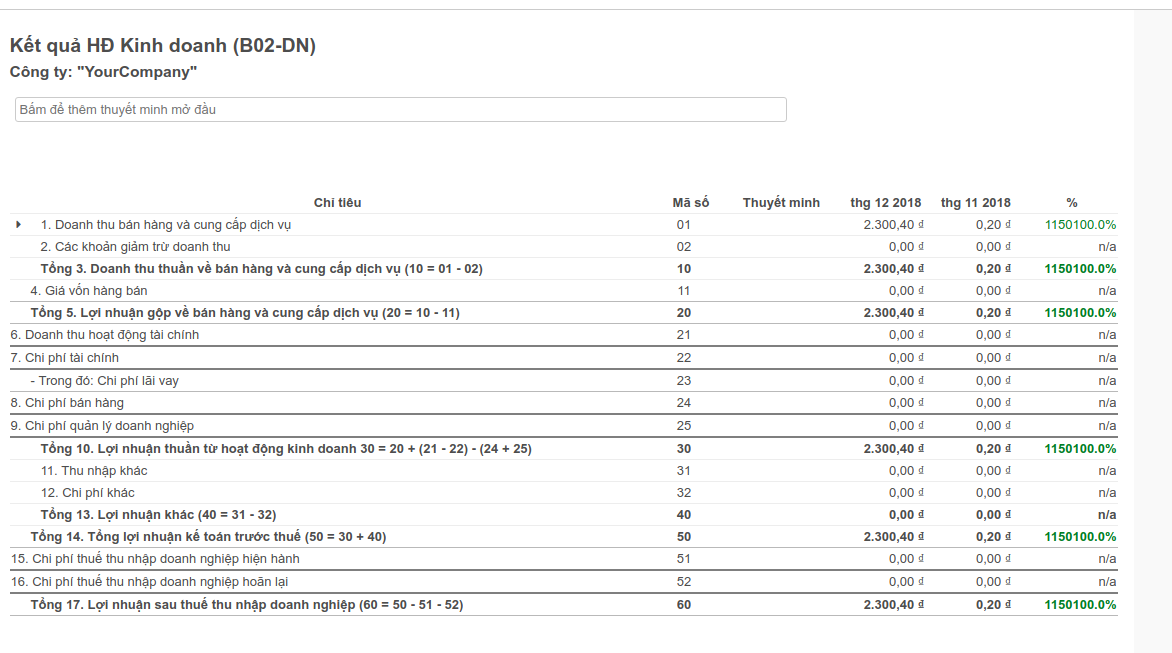
Task: Click 'n/a' percent in row code 40
Action: pos(1107,515)
